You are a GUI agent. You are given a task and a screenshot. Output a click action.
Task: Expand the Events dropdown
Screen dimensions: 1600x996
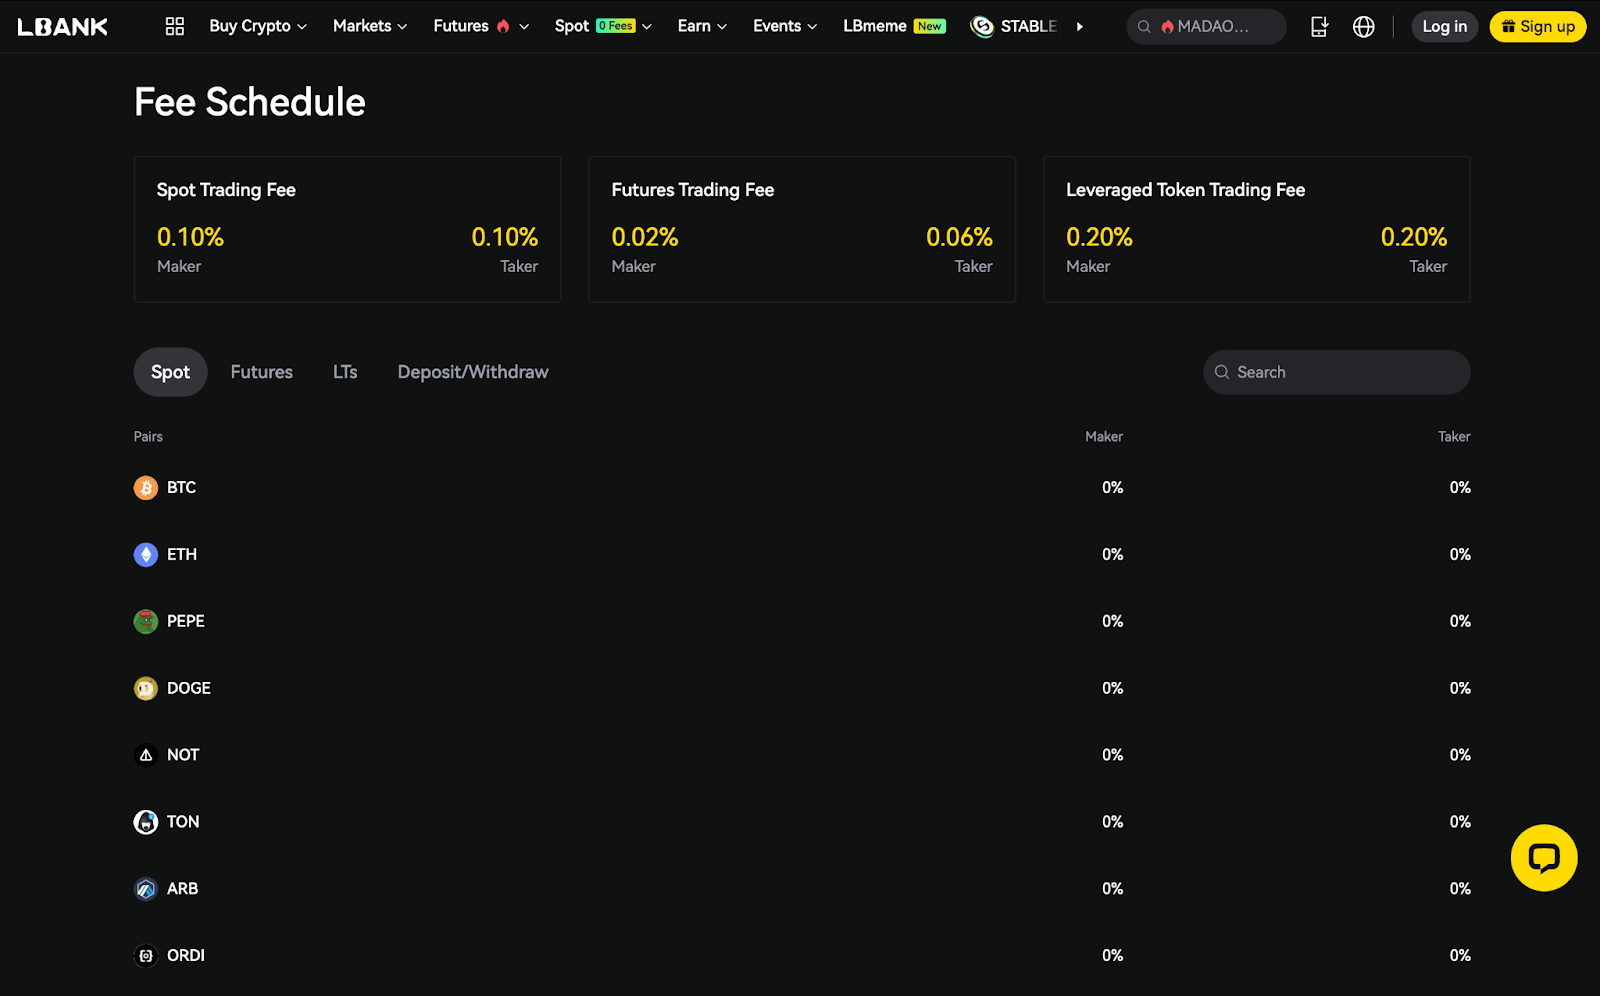(785, 26)
